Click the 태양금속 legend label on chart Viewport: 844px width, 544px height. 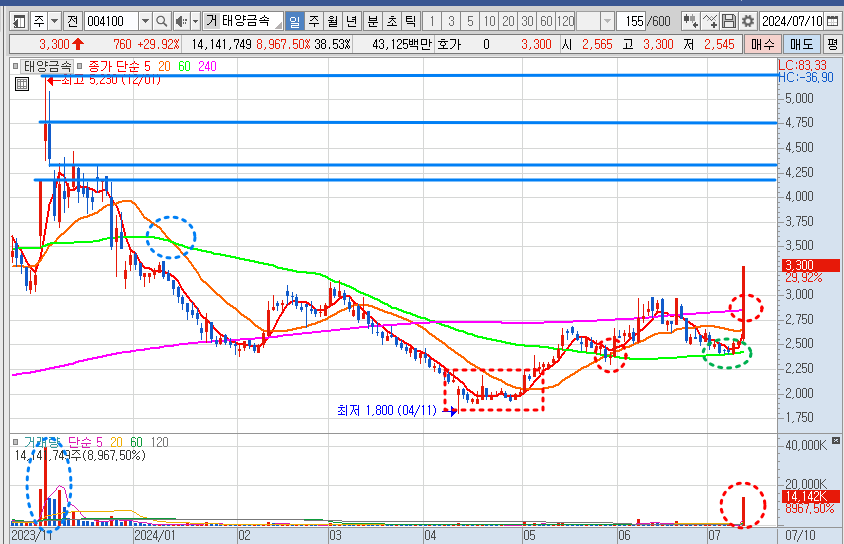48,67
